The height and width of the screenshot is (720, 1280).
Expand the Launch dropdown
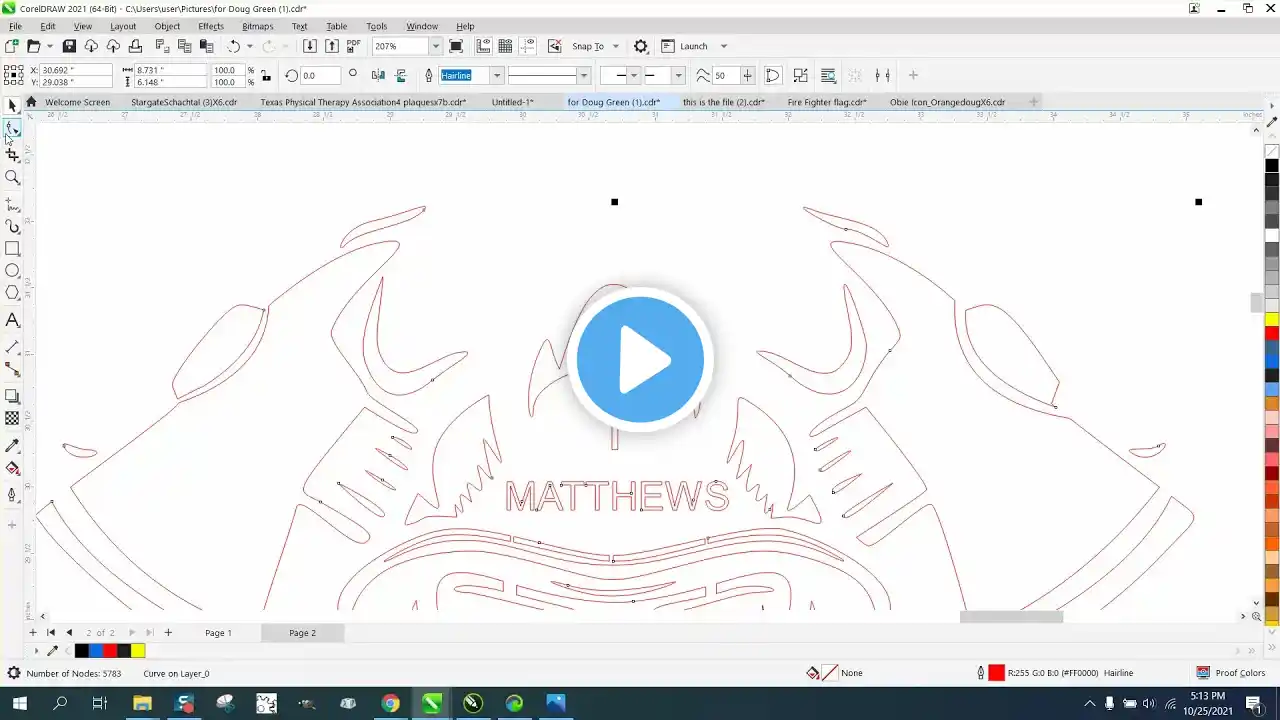click(724, 46)
